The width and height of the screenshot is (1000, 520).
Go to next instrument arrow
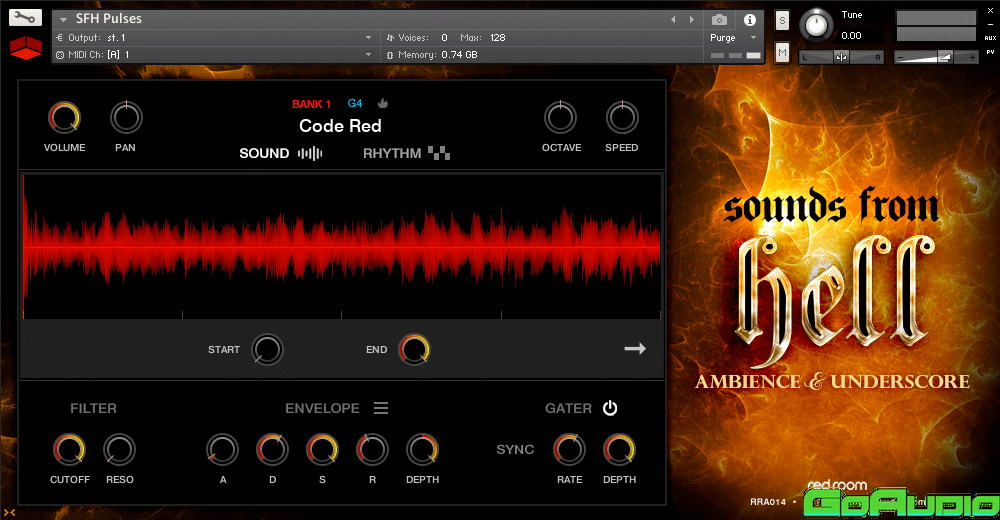(691, 20)
